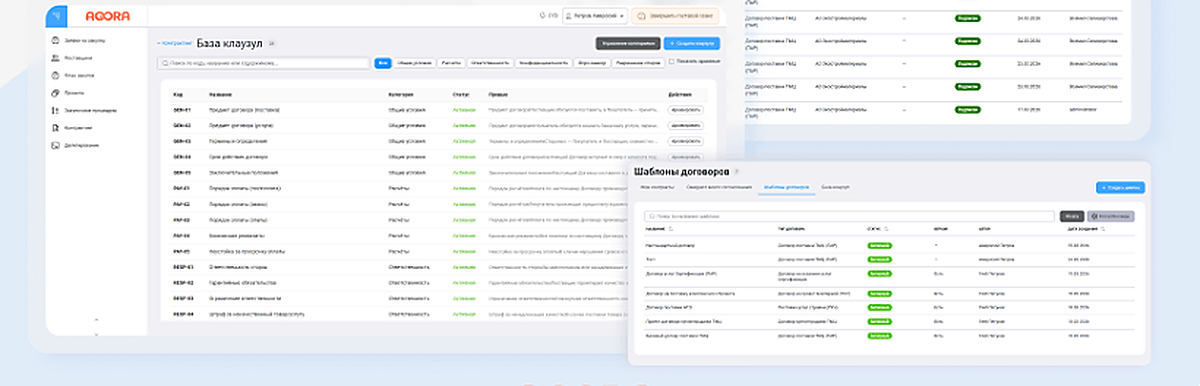The height and width of the screenshot is (386, 1200).
Task: Click the blue Создать клаузулу button
Action: 692,44
